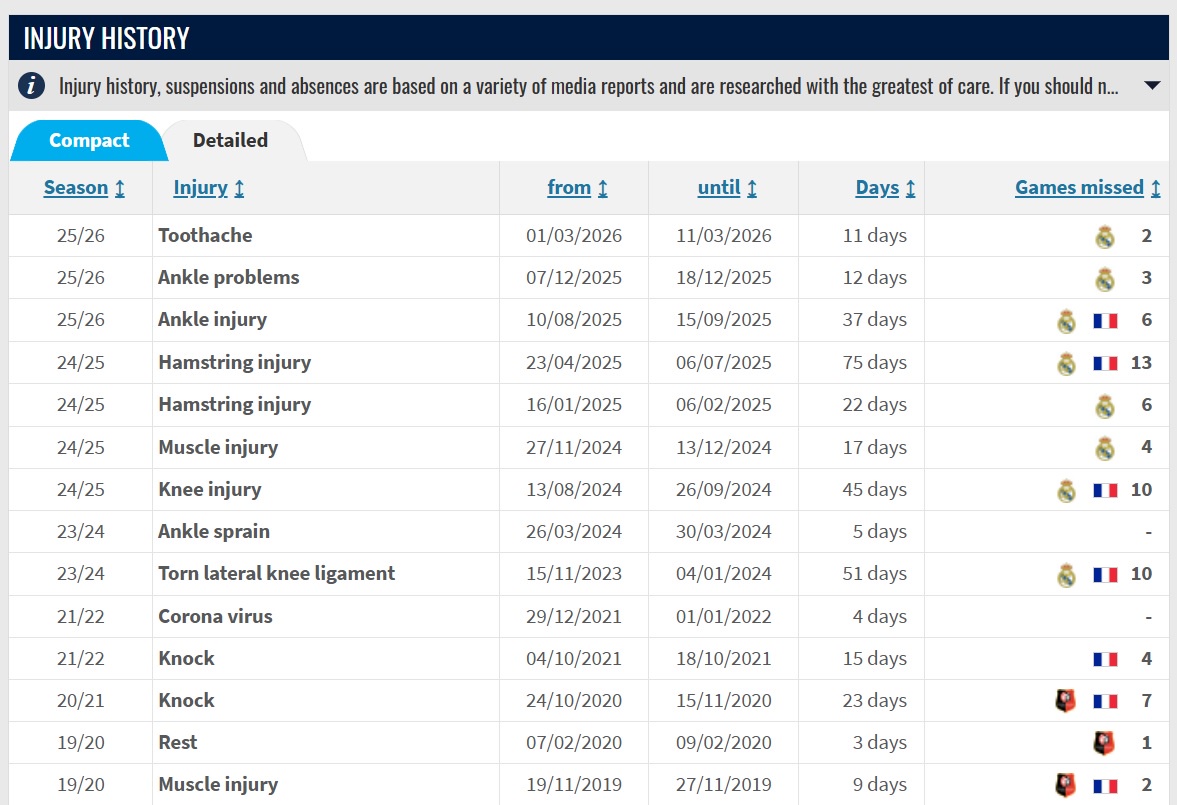Viewport: 1177px width, 805px height.
Task: Expand the injury history info notice arrow
Action: coord(1151,86)
